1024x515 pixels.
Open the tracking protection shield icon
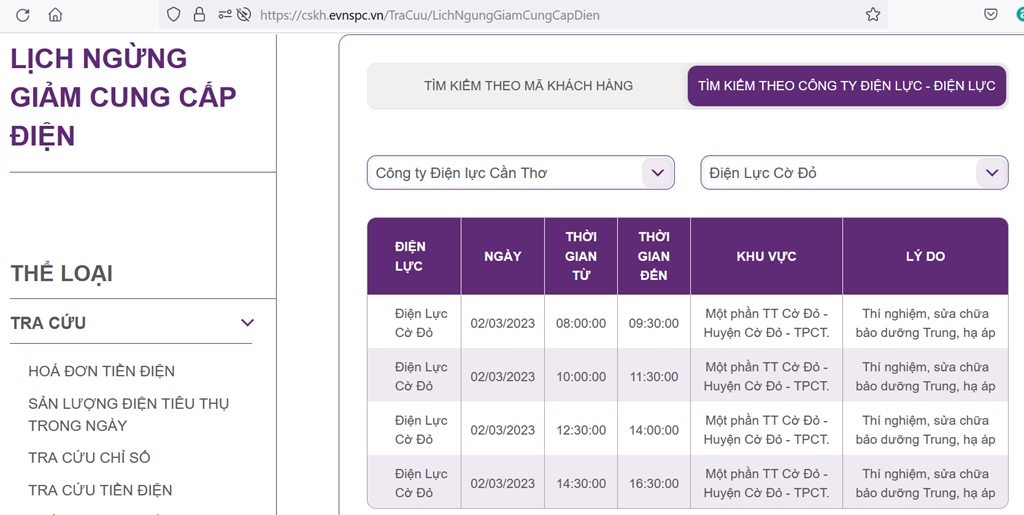click(x=174, y=15)
